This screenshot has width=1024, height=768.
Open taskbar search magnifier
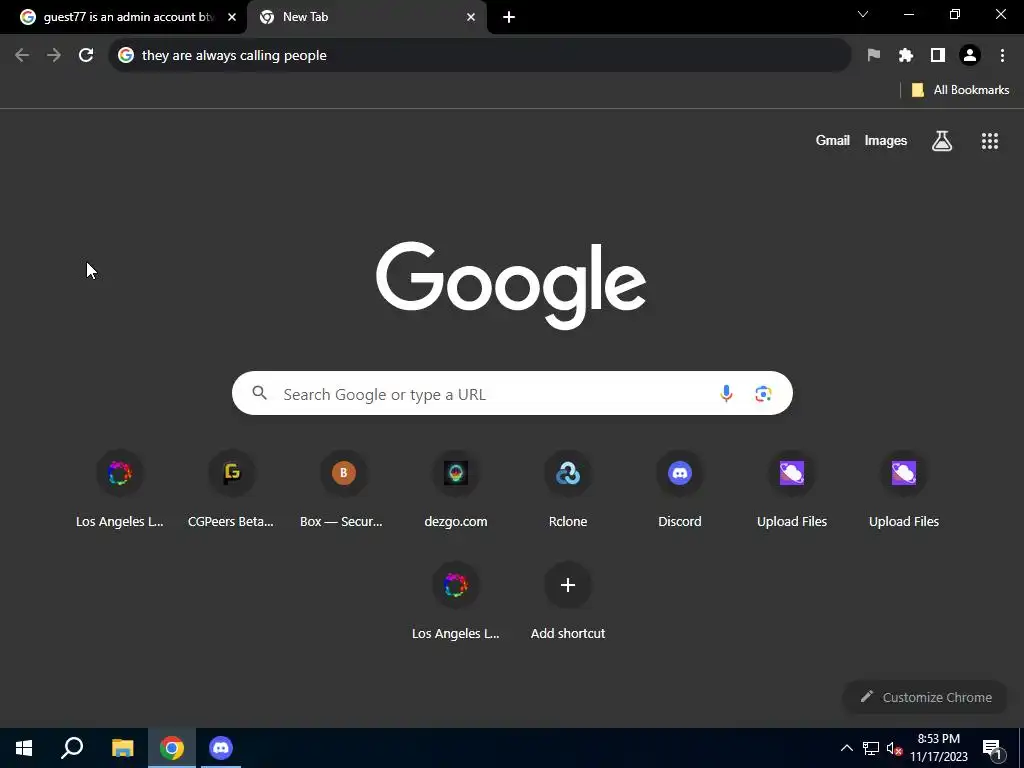coord(72,748)
